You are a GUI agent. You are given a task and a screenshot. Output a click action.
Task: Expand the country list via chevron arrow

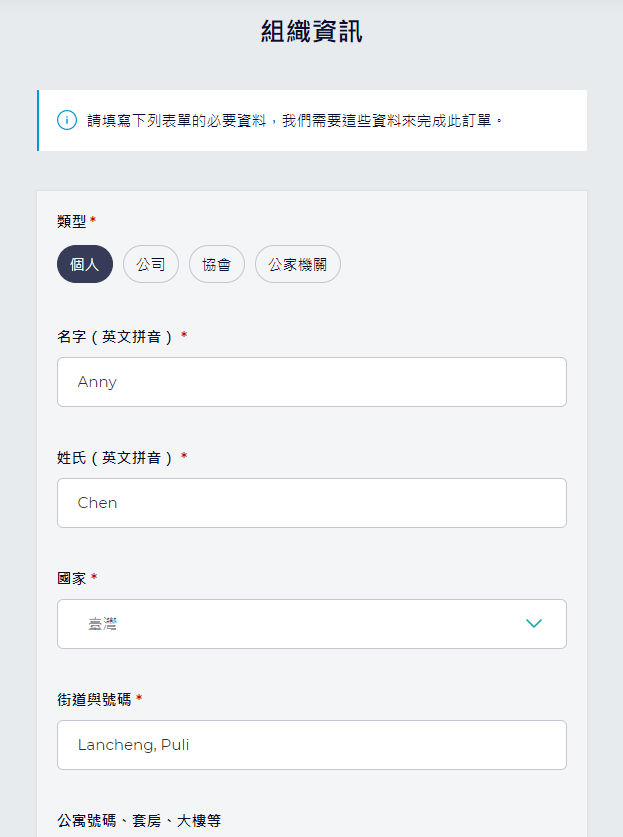tap(534, 623)
